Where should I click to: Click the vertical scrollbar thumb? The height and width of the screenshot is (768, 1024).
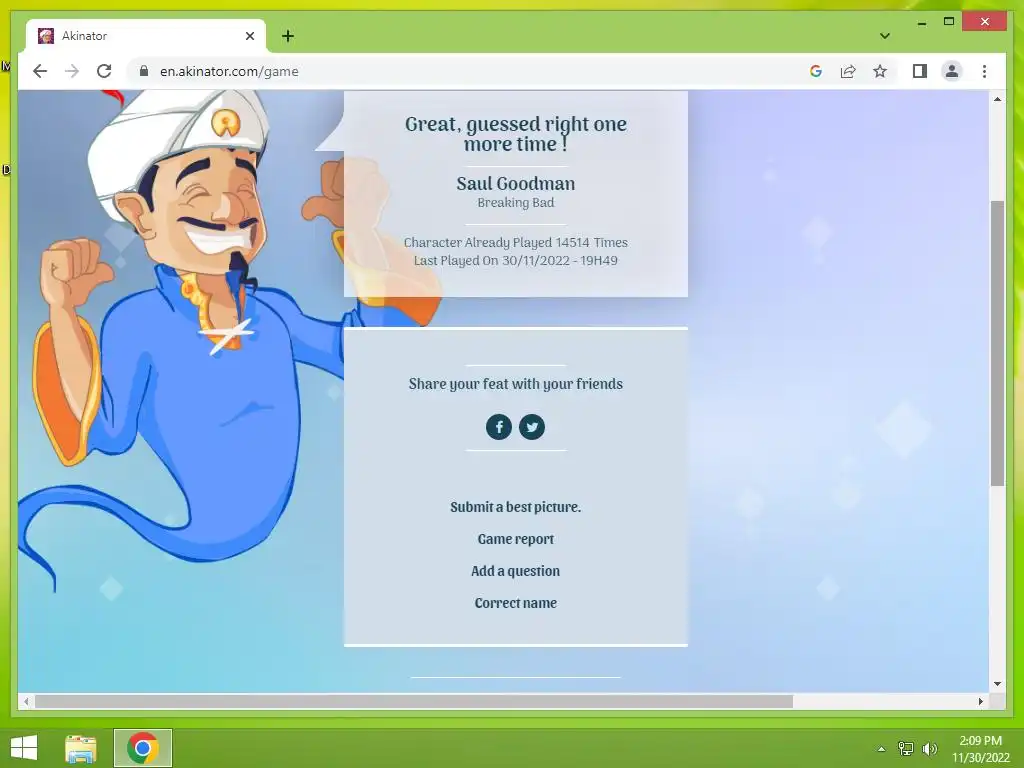click(x=997, y=344)
